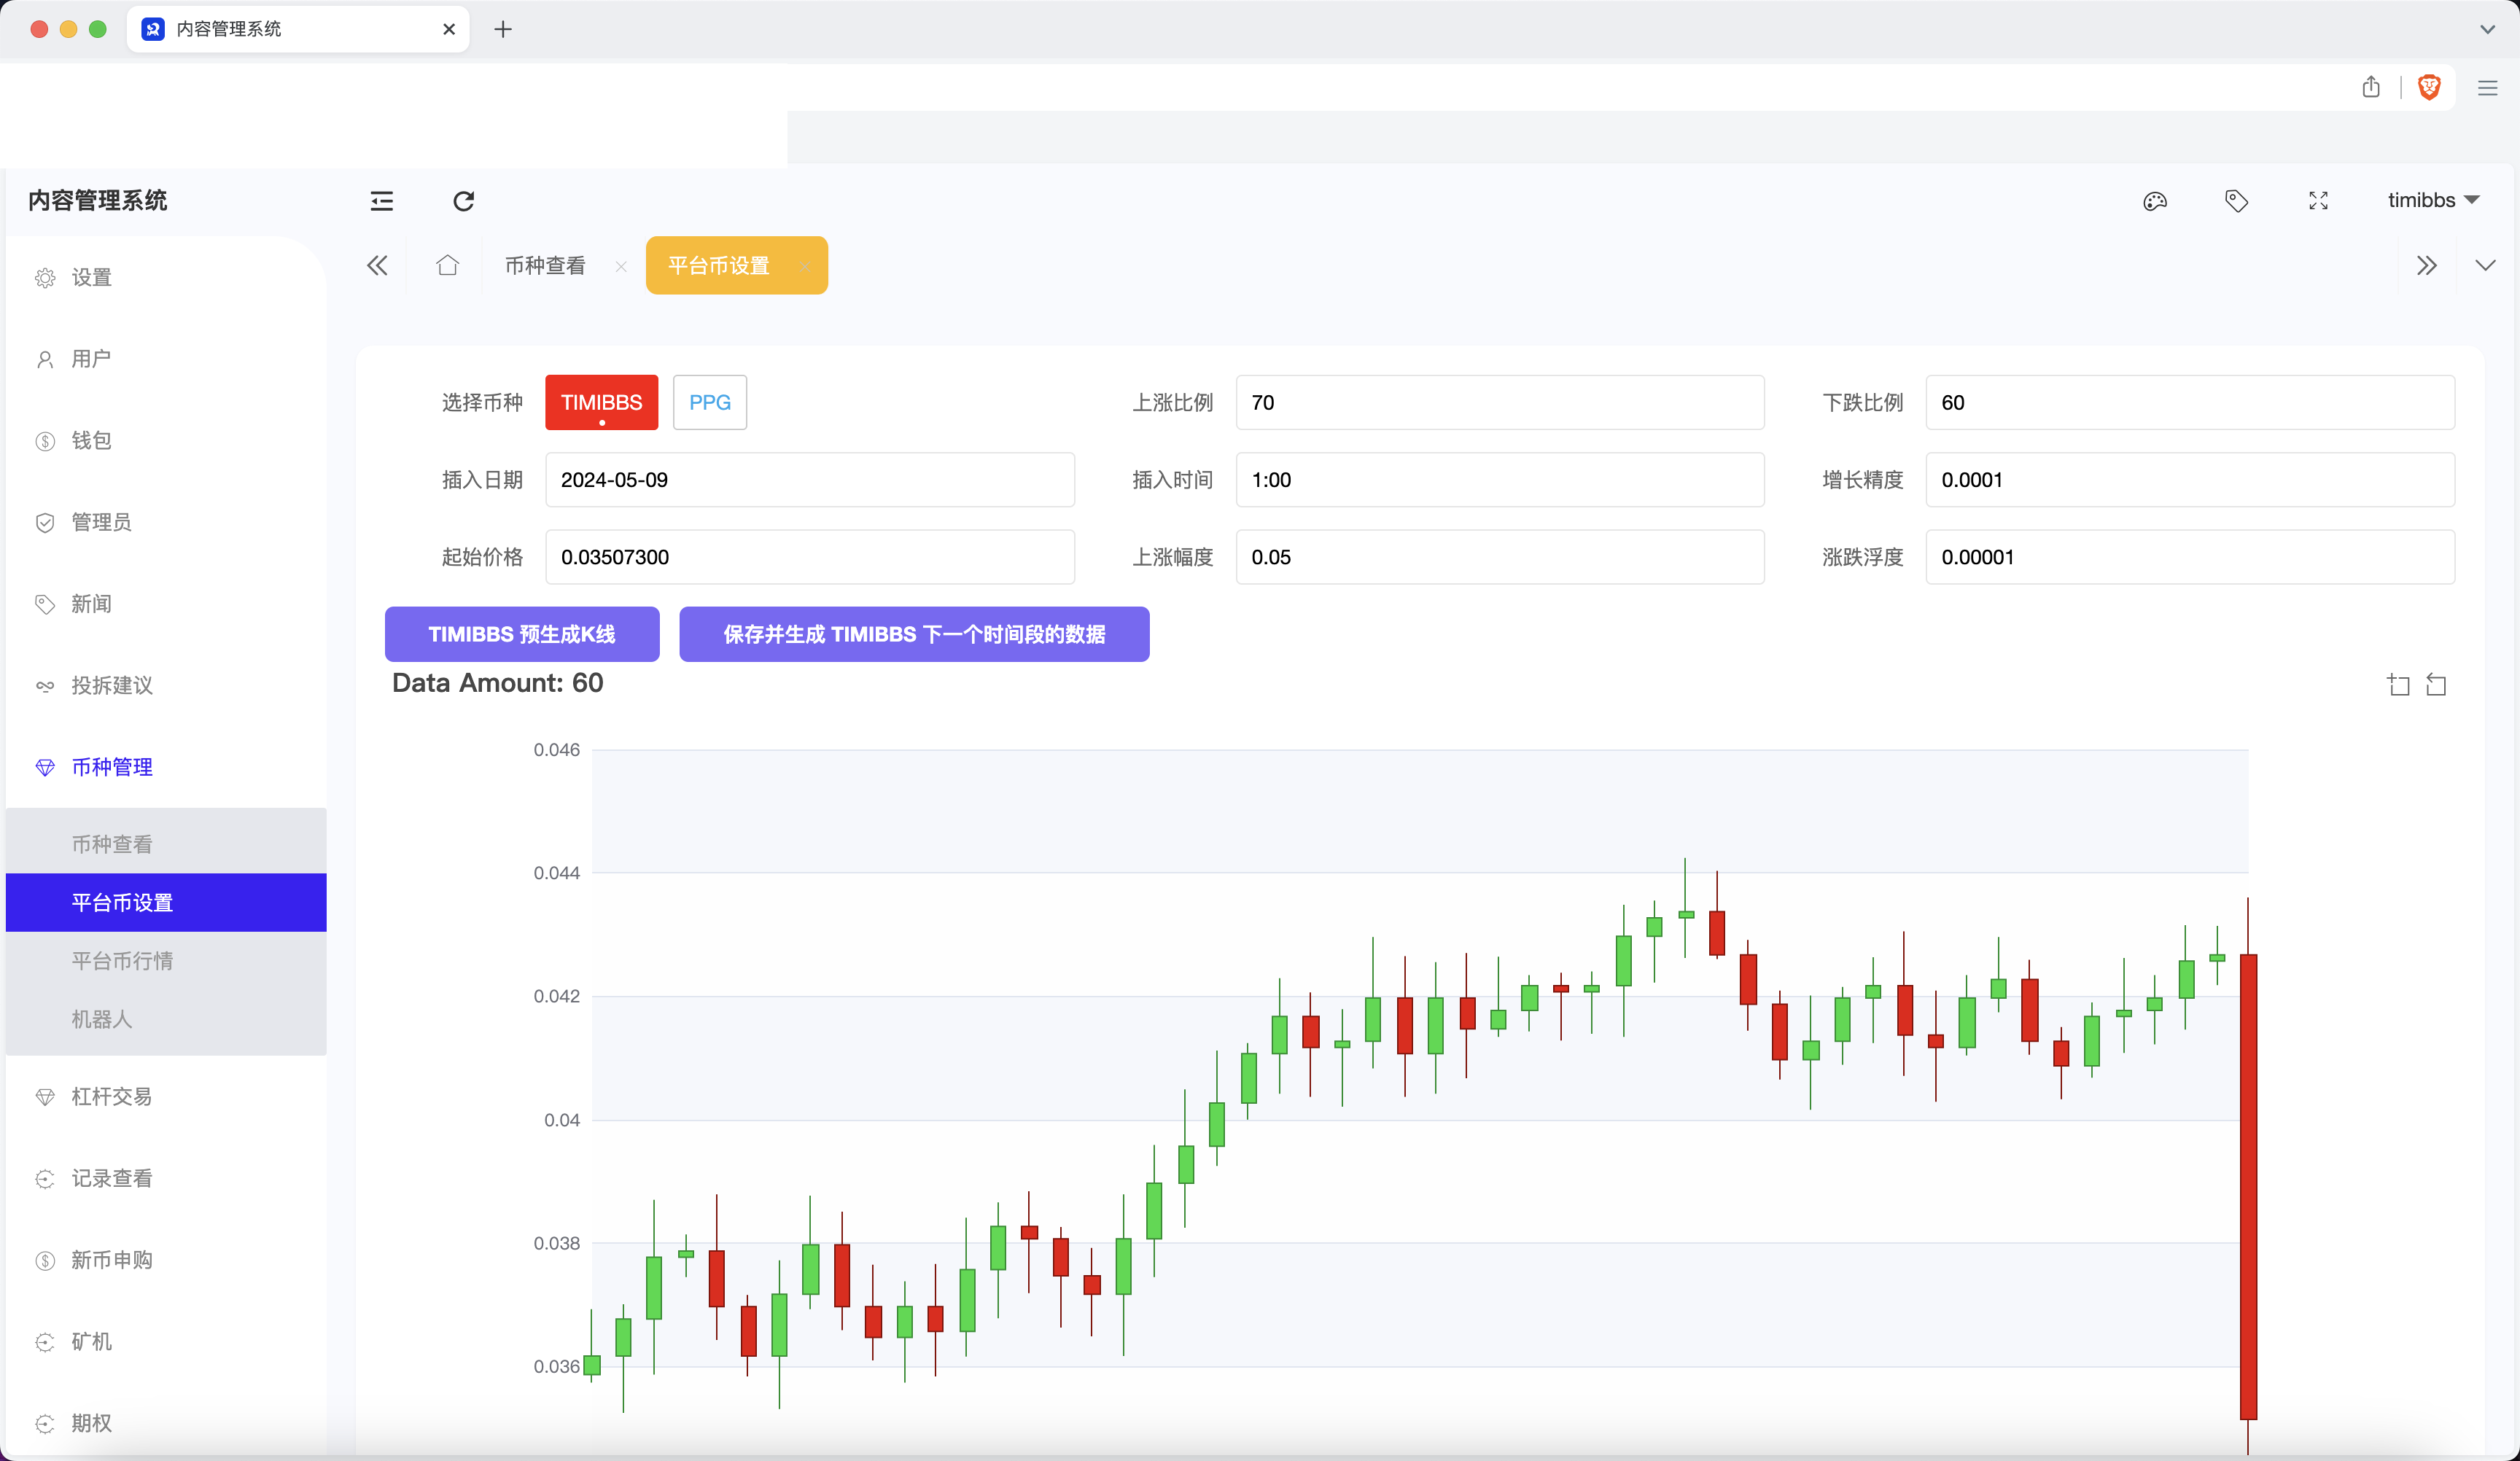Image resolution: width=2520 pixels, height=1461 pixels.
Task: Click the 新币申购 dollar icon
Action: 45,1261
